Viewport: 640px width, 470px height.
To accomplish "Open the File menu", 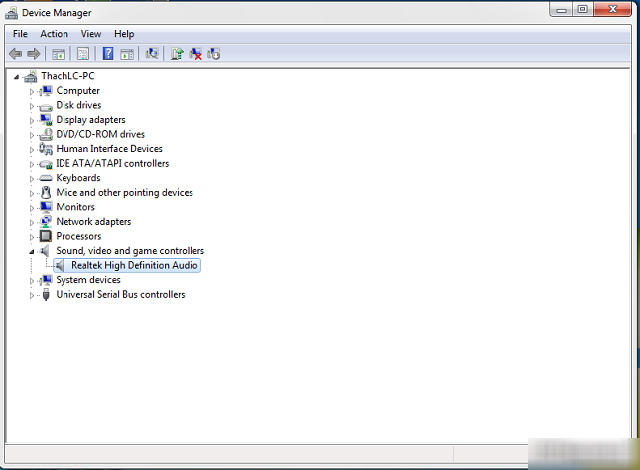I will coord(20,34).
